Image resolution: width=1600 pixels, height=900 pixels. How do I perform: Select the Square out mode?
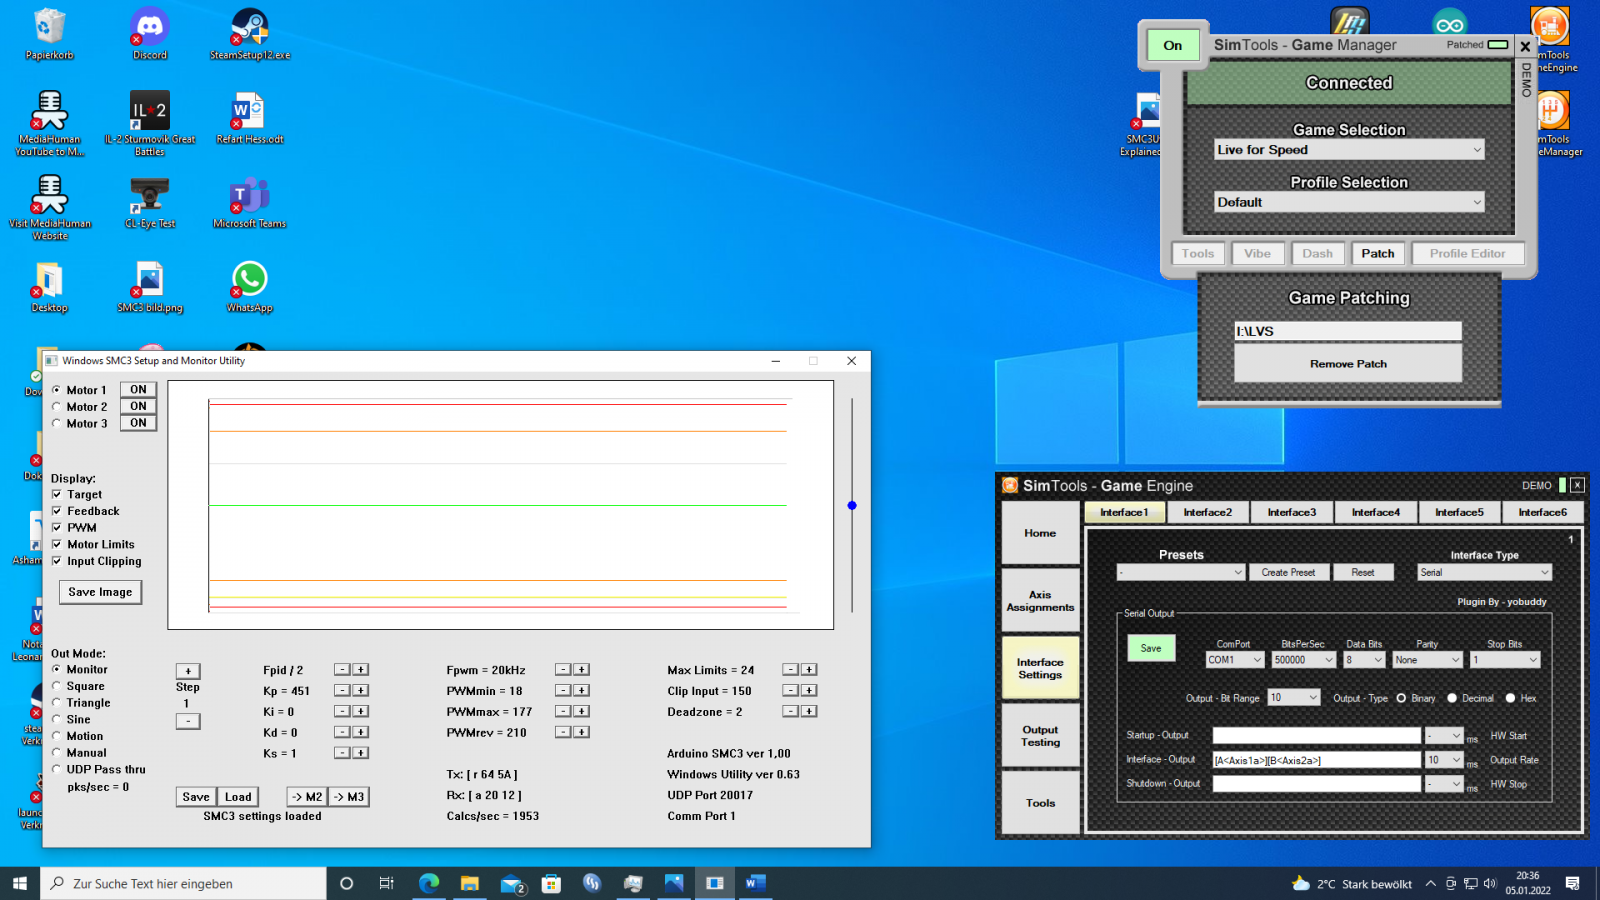pyautogui.click(x=57, y=686)
